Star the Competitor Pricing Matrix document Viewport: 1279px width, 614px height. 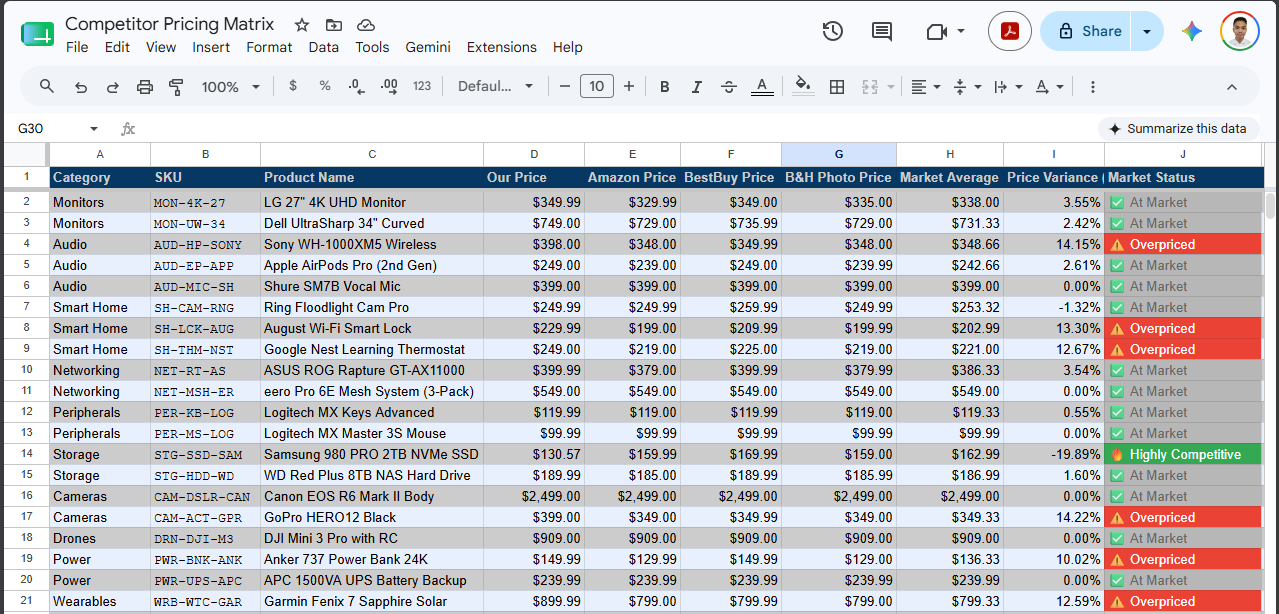pos(302,25)
